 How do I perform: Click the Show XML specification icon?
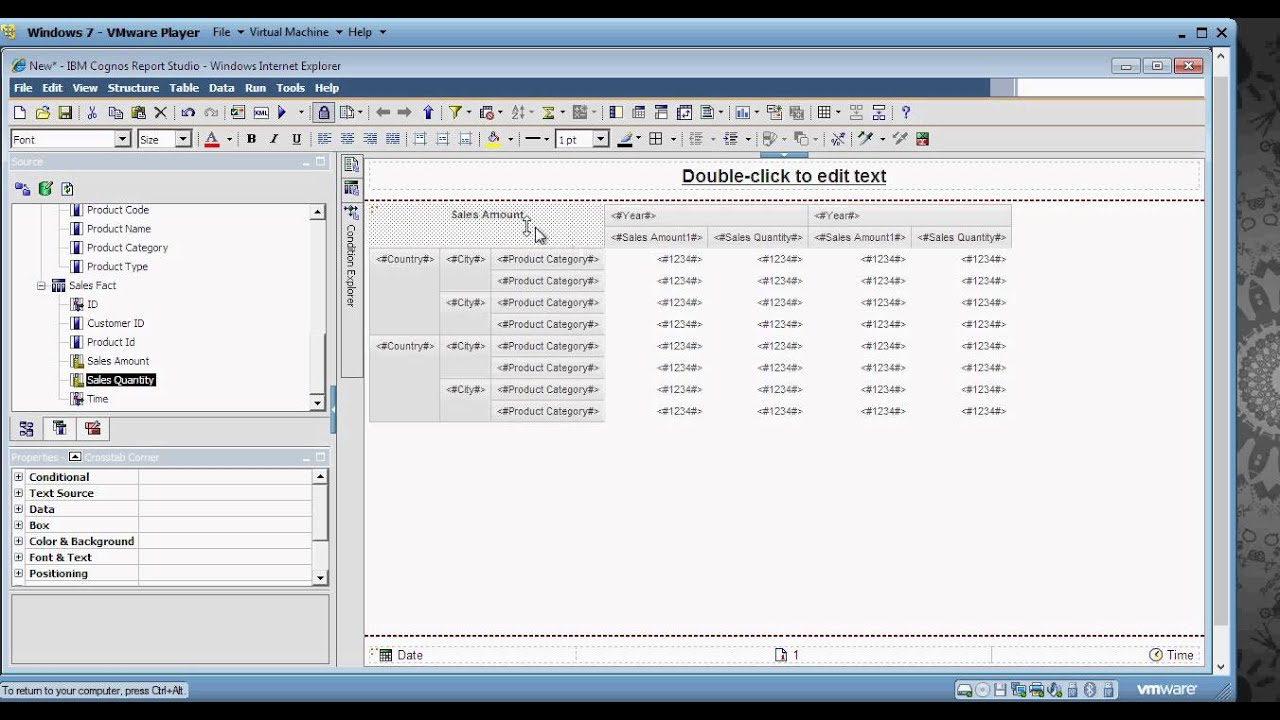(x=261, y=113)
